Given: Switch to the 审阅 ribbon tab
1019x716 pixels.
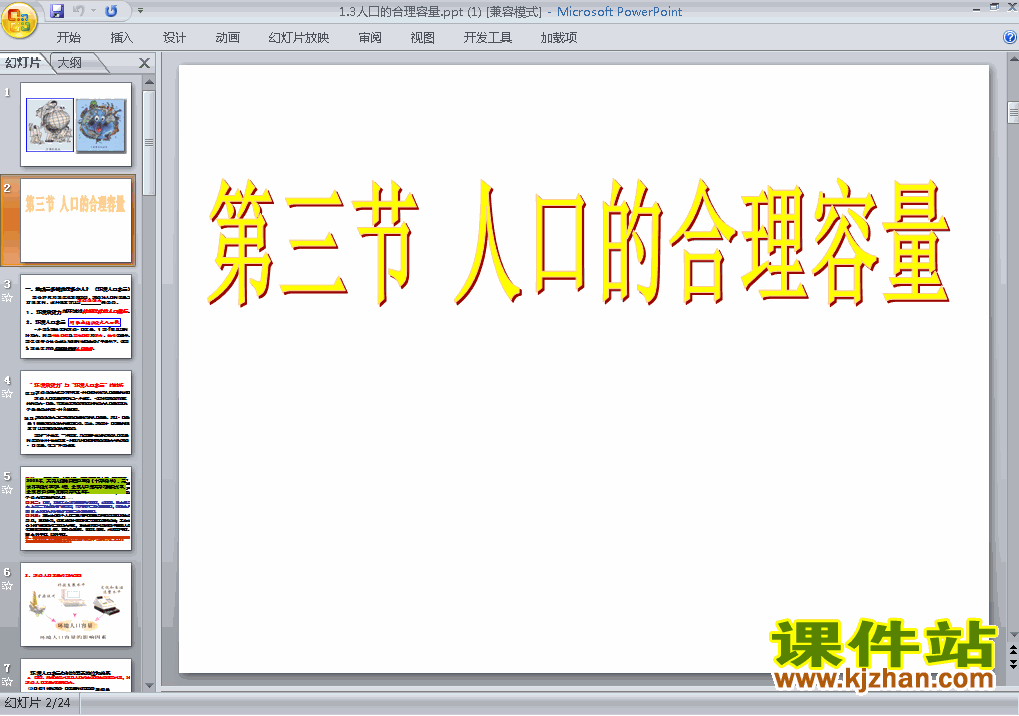Looking at the screenshot, I should 370,38.
